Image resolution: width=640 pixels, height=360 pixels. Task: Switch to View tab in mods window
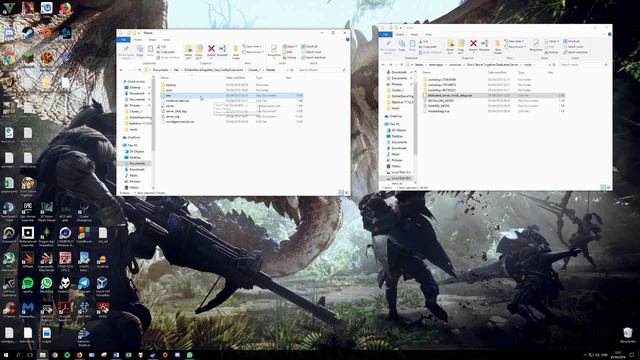[429, 34]
